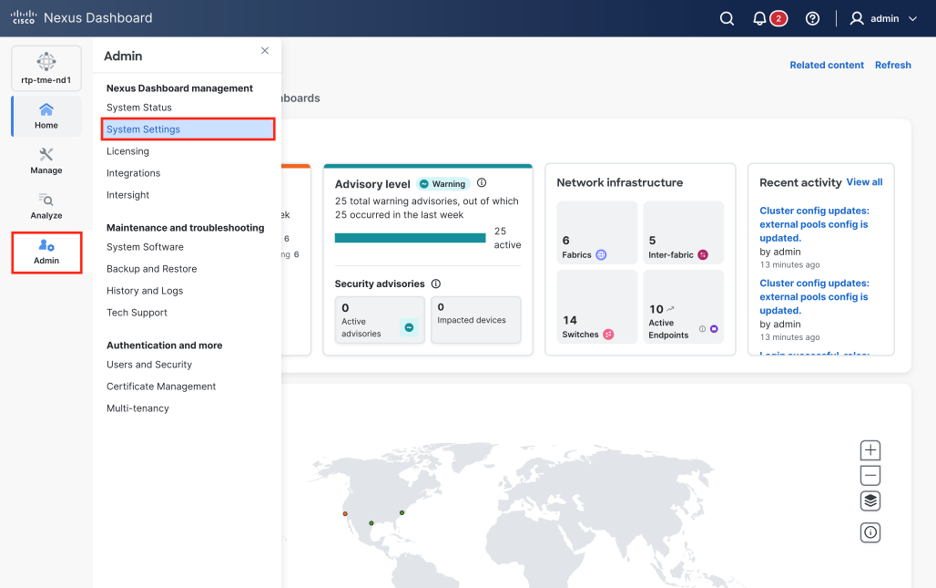This screenshot has height=588, width=936.
Task: Click the easternmost green map marker
Action: coord(402,512)
